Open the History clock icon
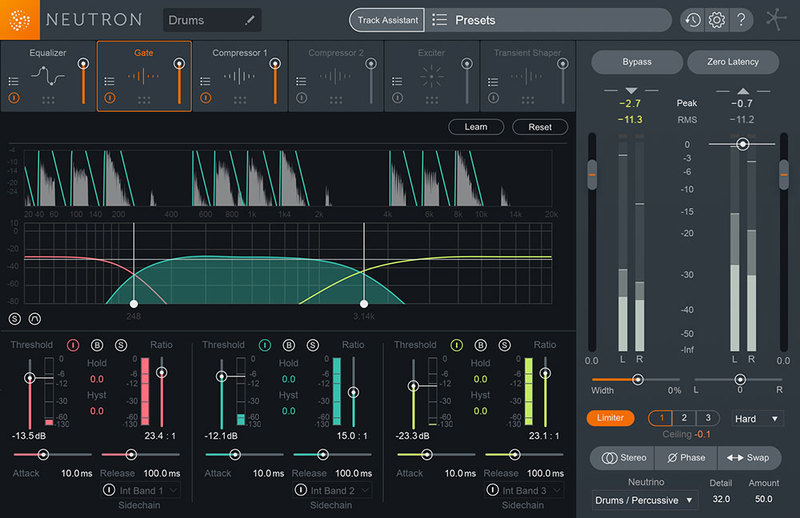This screenshot has height=518, width=800. 692,20
